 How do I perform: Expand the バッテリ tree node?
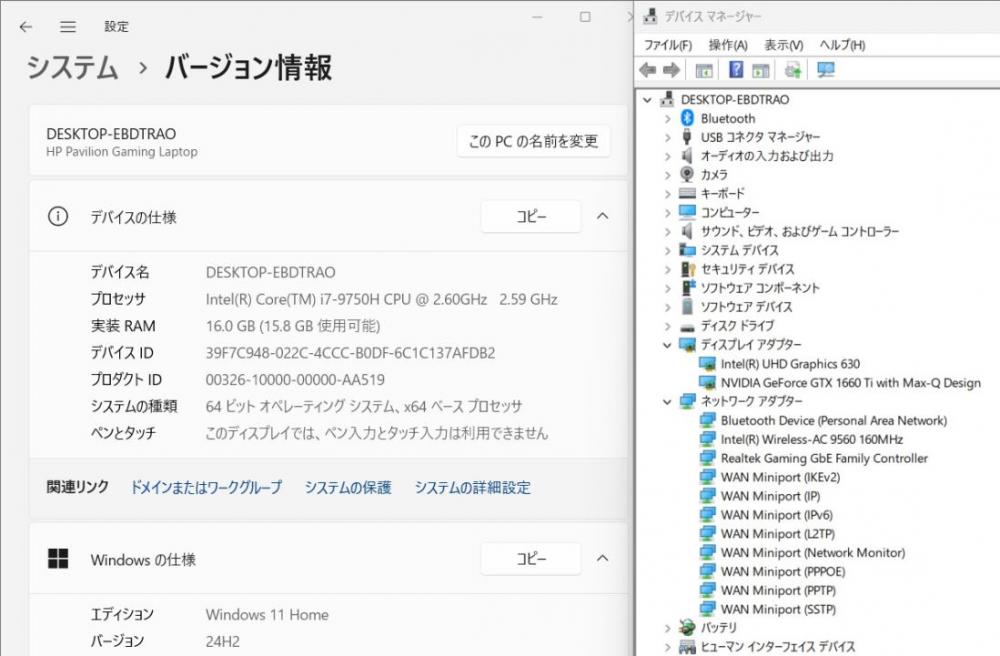[x=668, y=628]
